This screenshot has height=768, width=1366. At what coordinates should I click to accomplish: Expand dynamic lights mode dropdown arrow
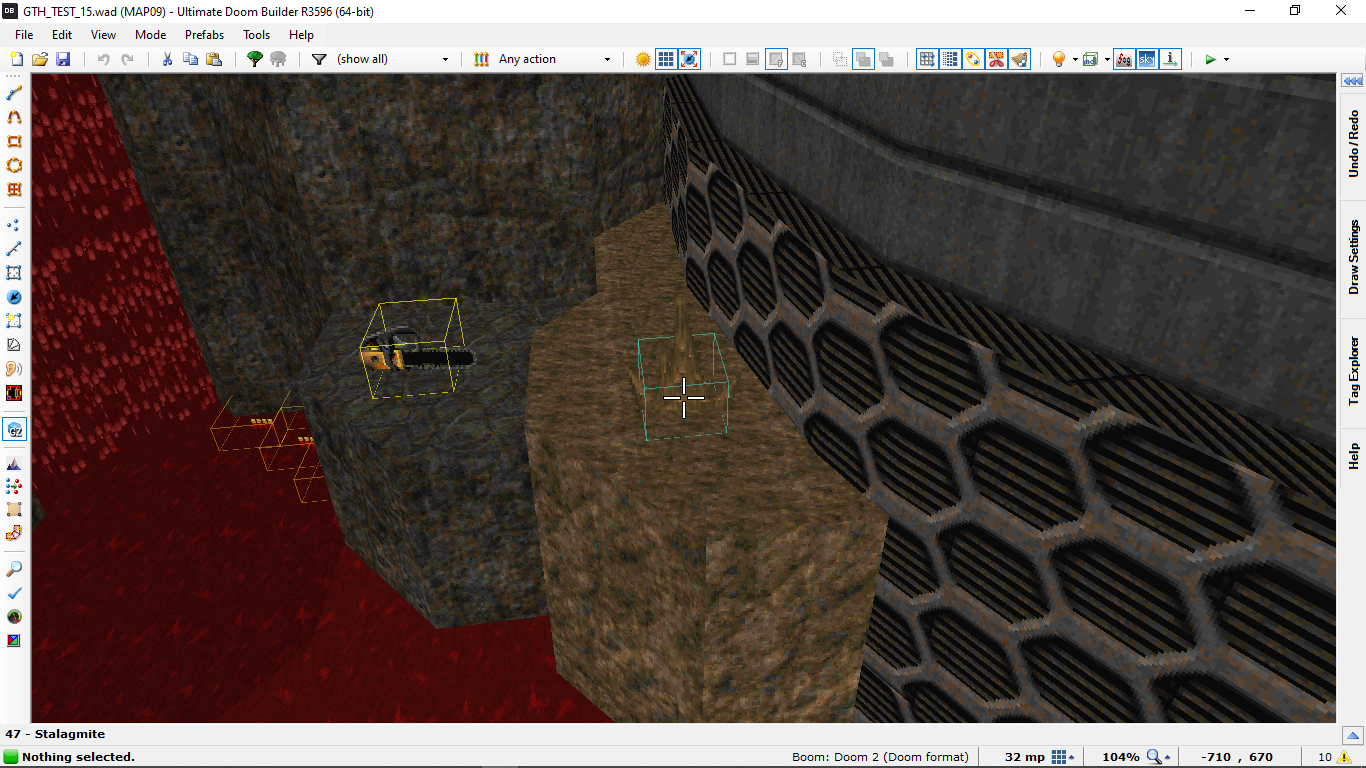click(x=1075, y=59)
